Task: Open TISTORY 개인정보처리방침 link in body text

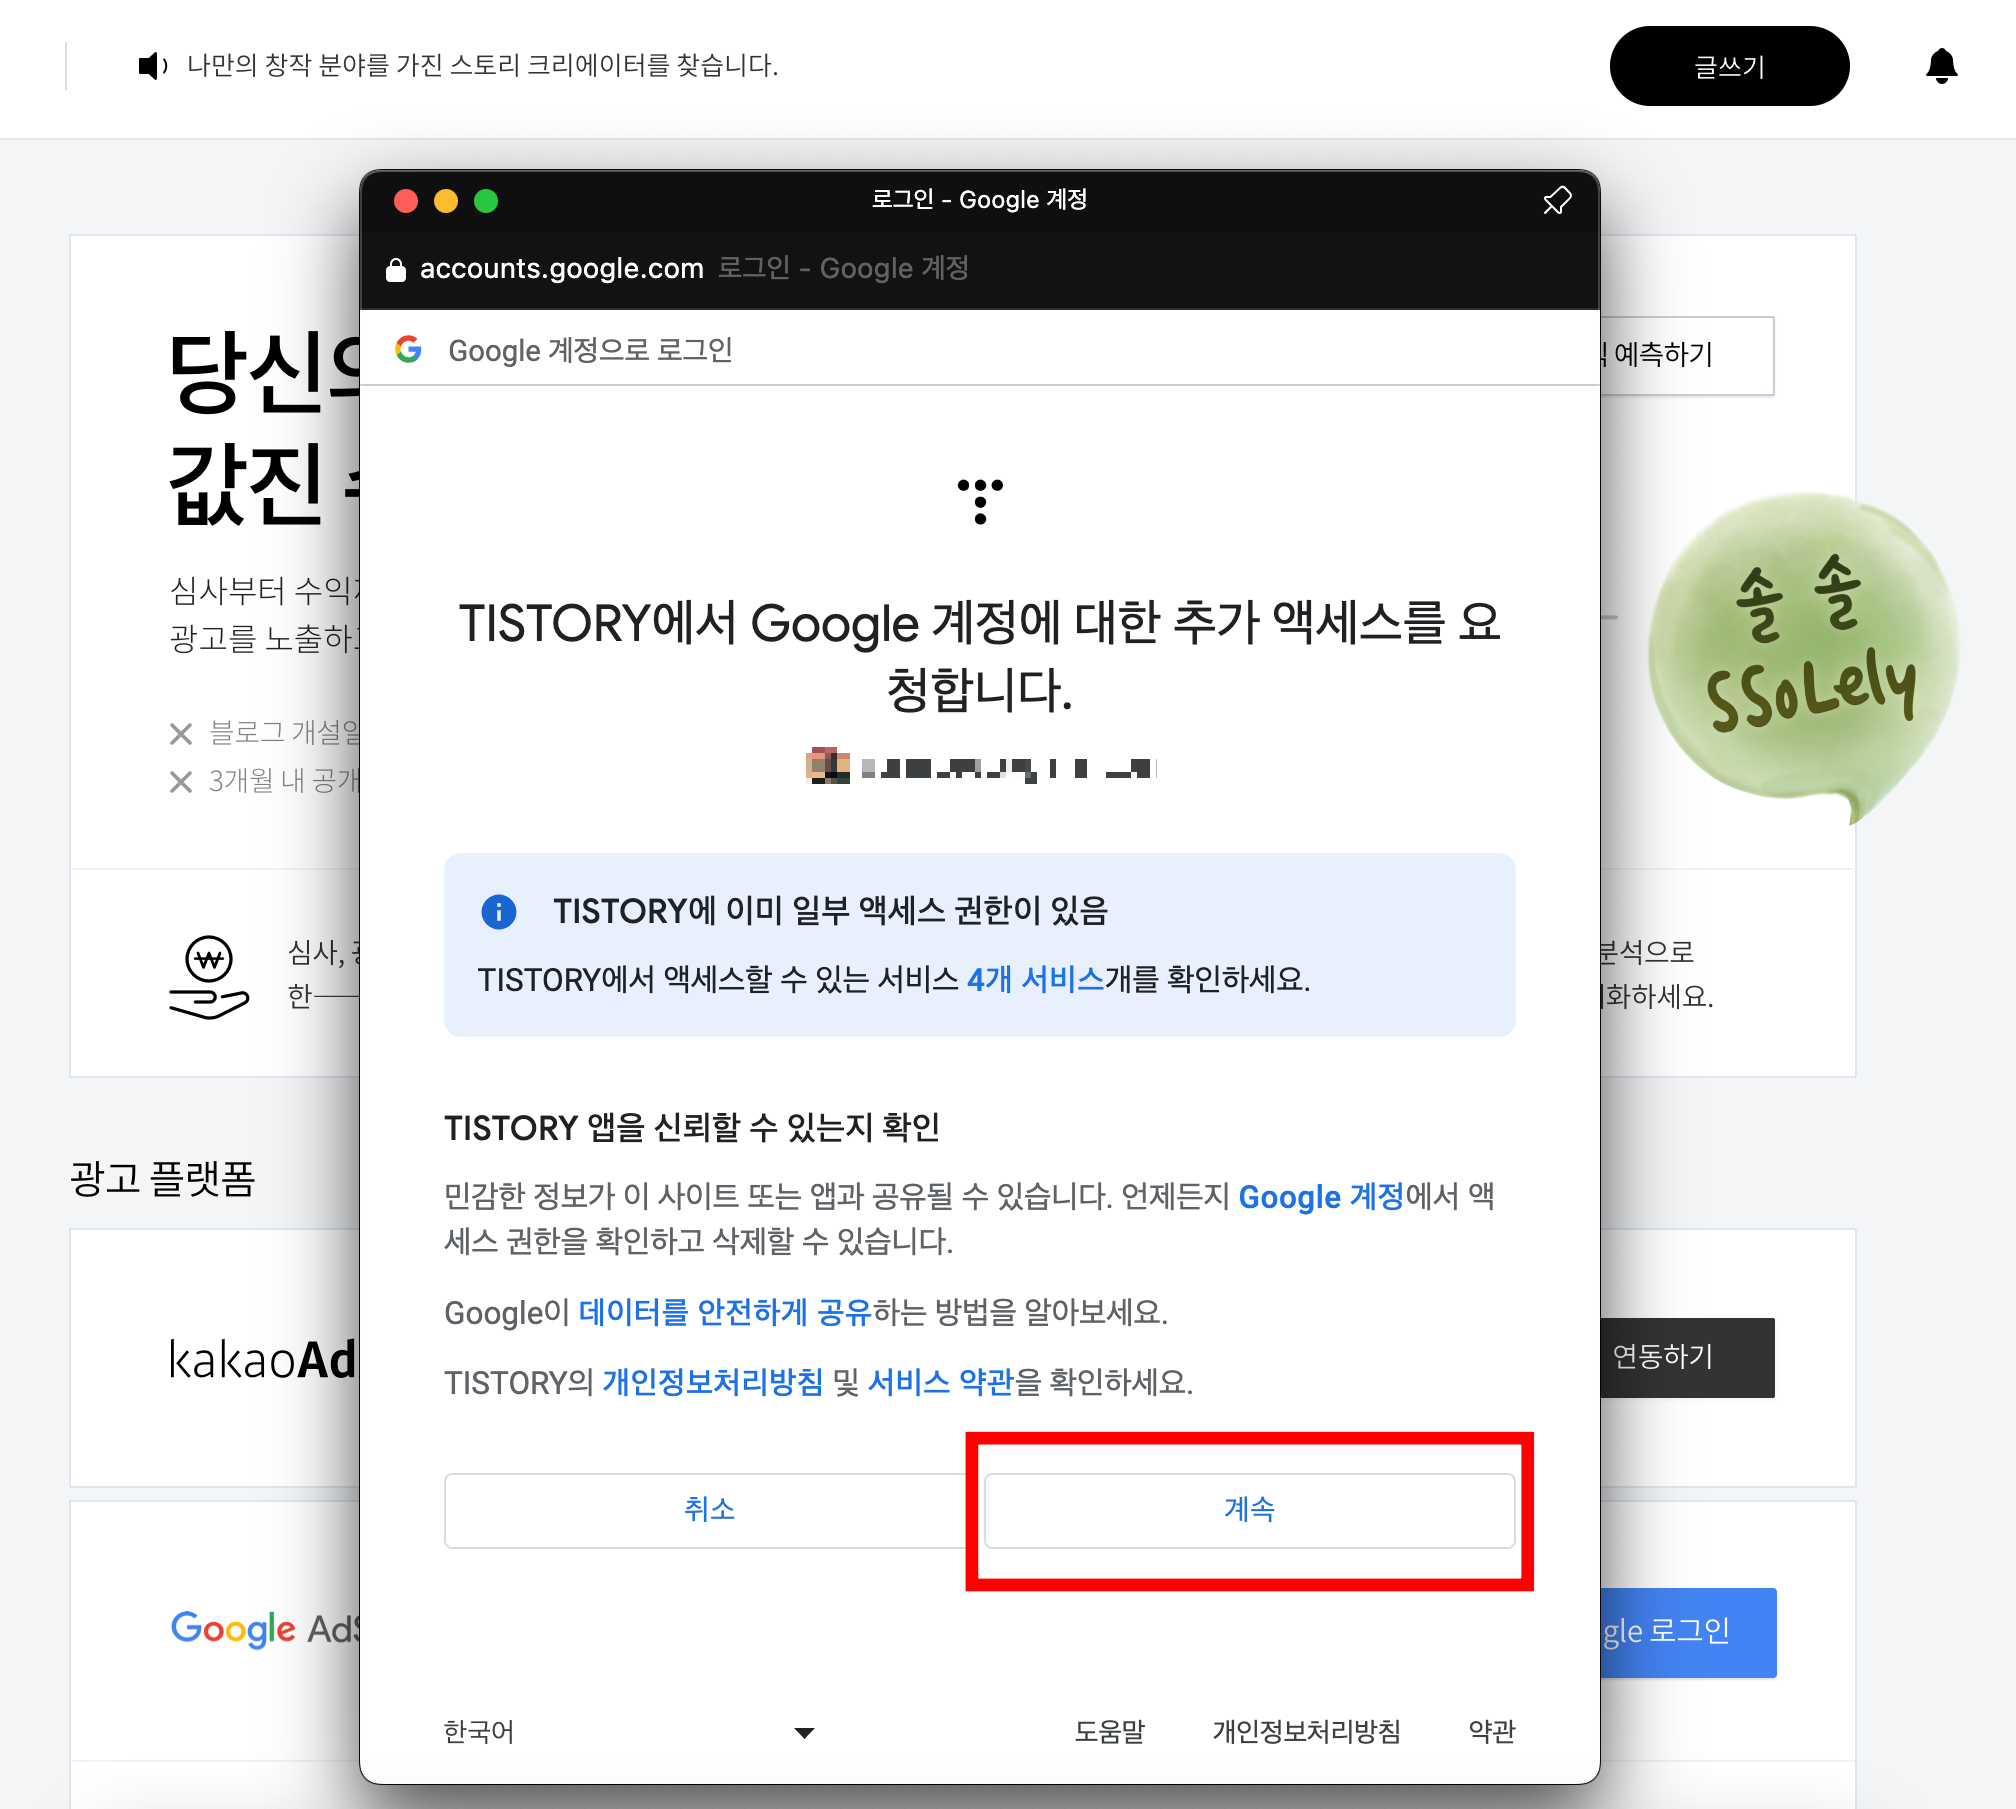Action: [x=713, y=1382]
